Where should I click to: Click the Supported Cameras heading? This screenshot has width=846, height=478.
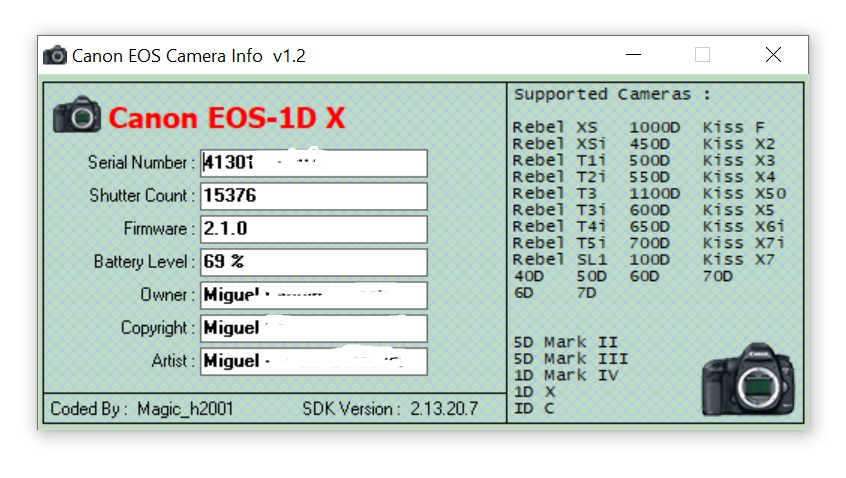click(x=612, y=94)
